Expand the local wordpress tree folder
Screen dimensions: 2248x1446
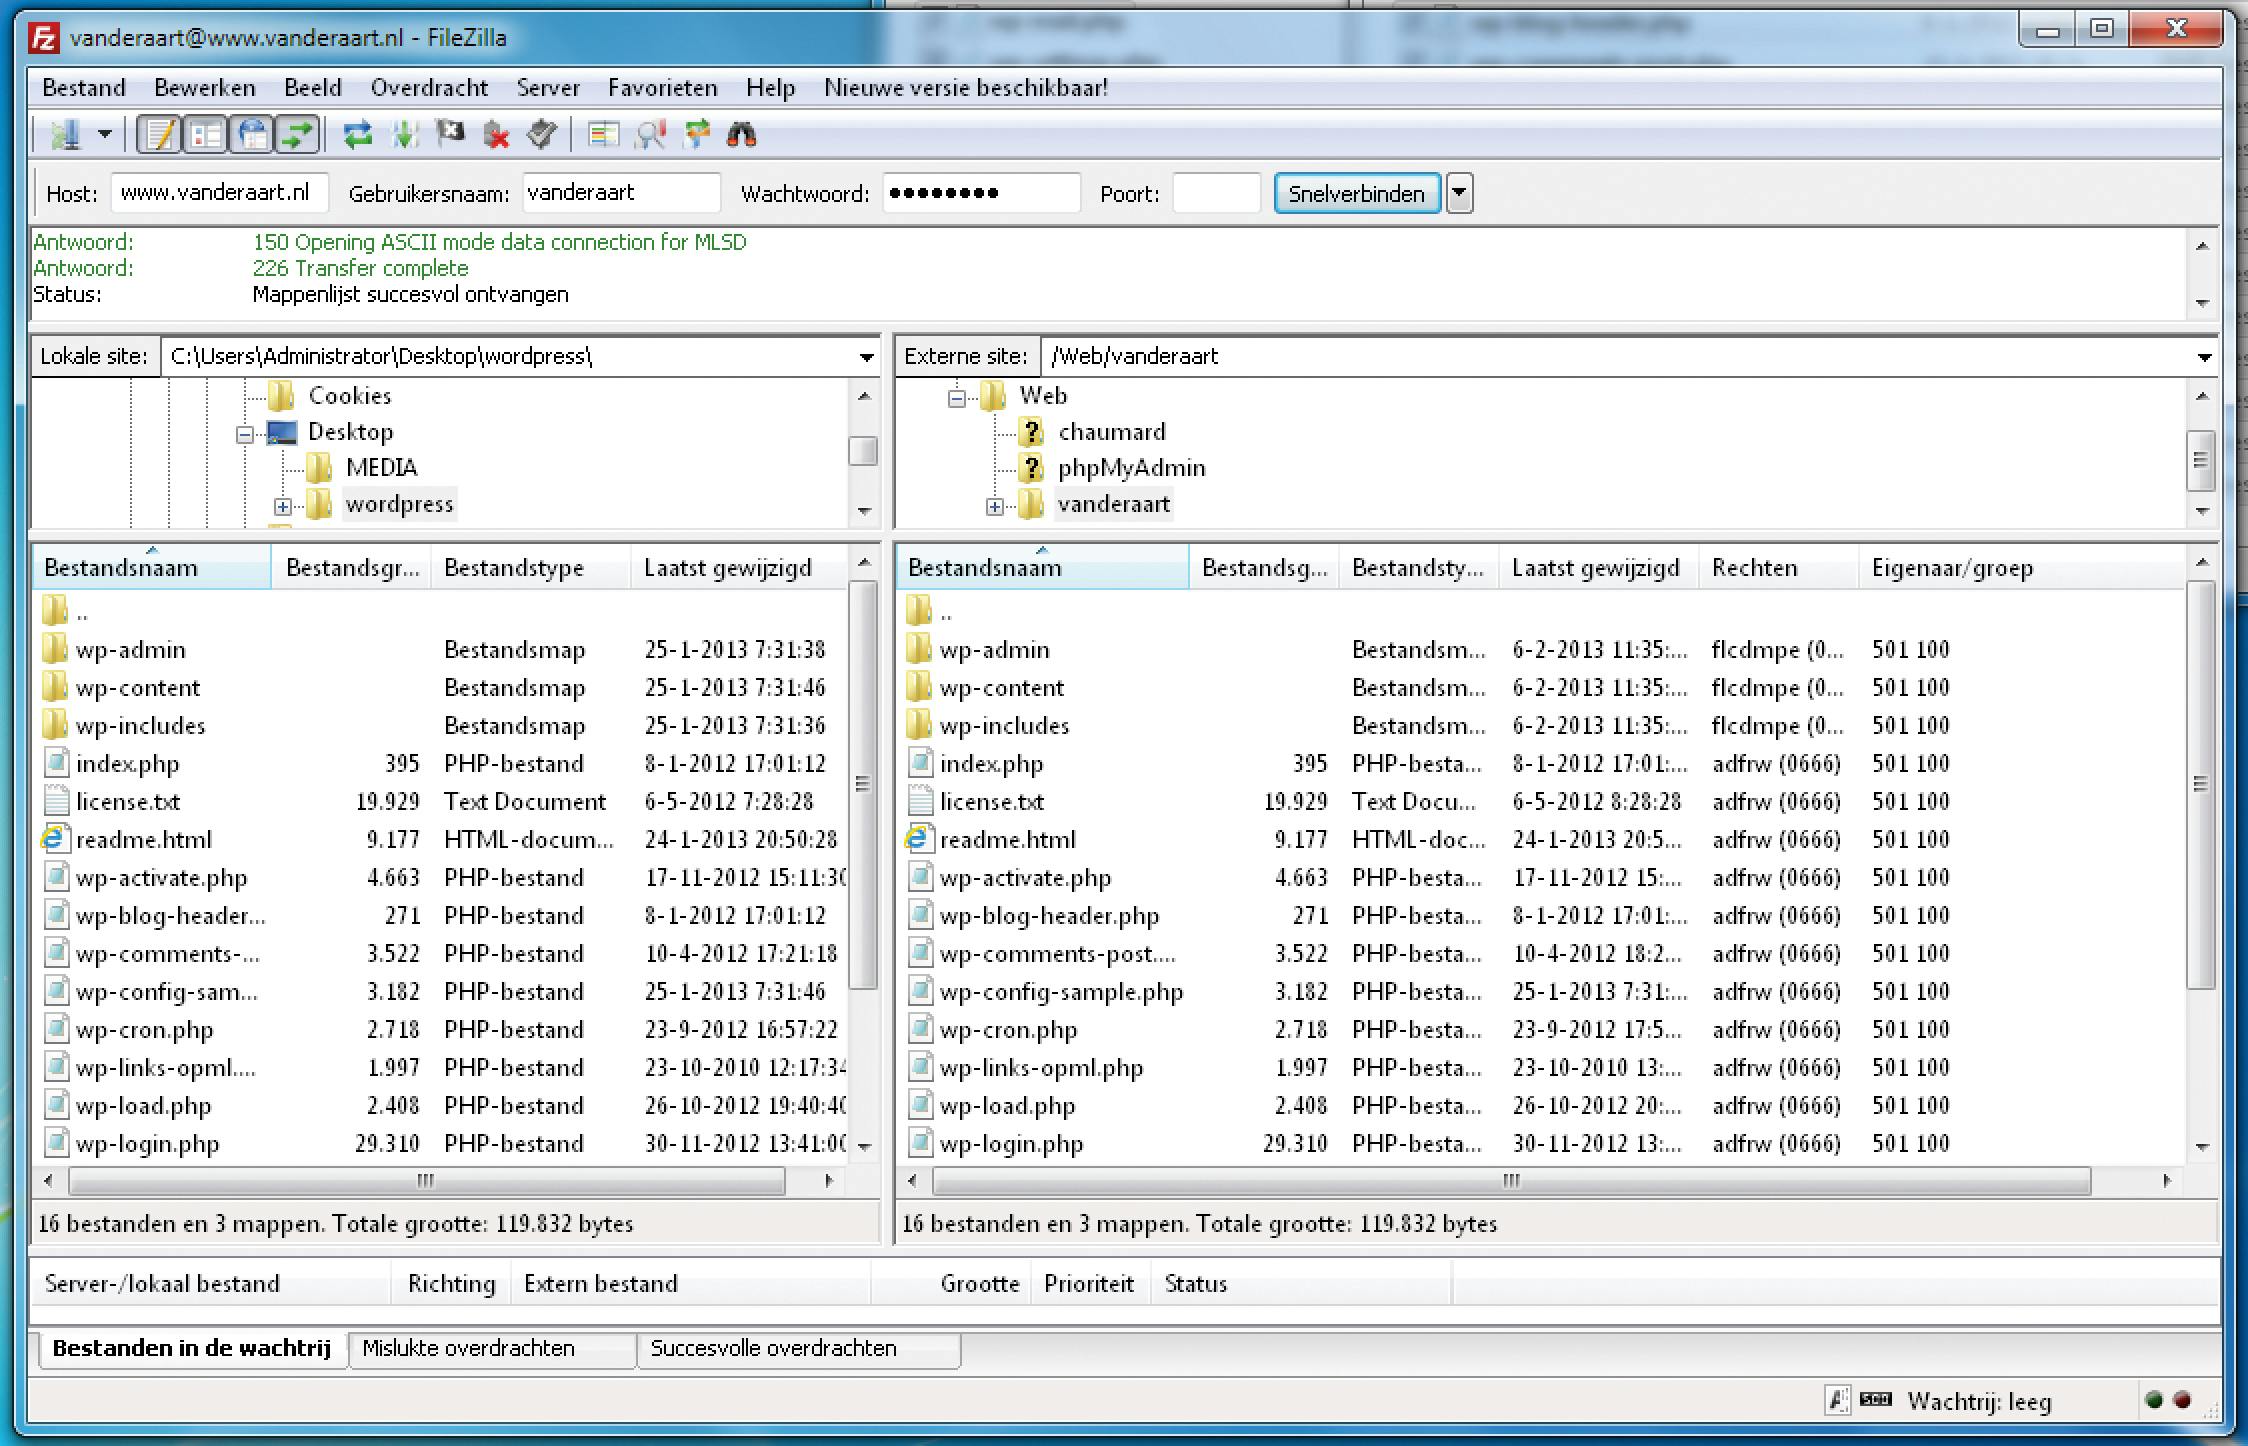click(283, 506)
